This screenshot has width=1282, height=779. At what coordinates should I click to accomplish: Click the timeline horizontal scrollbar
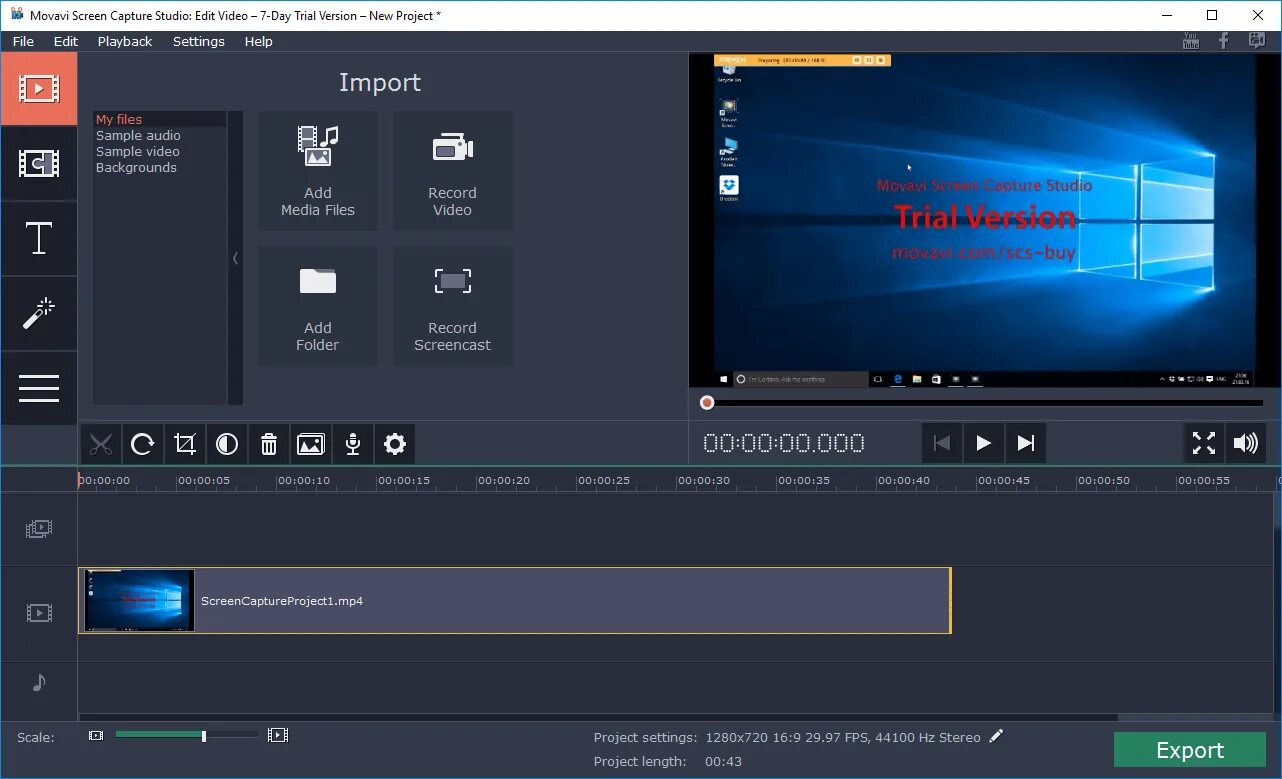click(598, 717)
